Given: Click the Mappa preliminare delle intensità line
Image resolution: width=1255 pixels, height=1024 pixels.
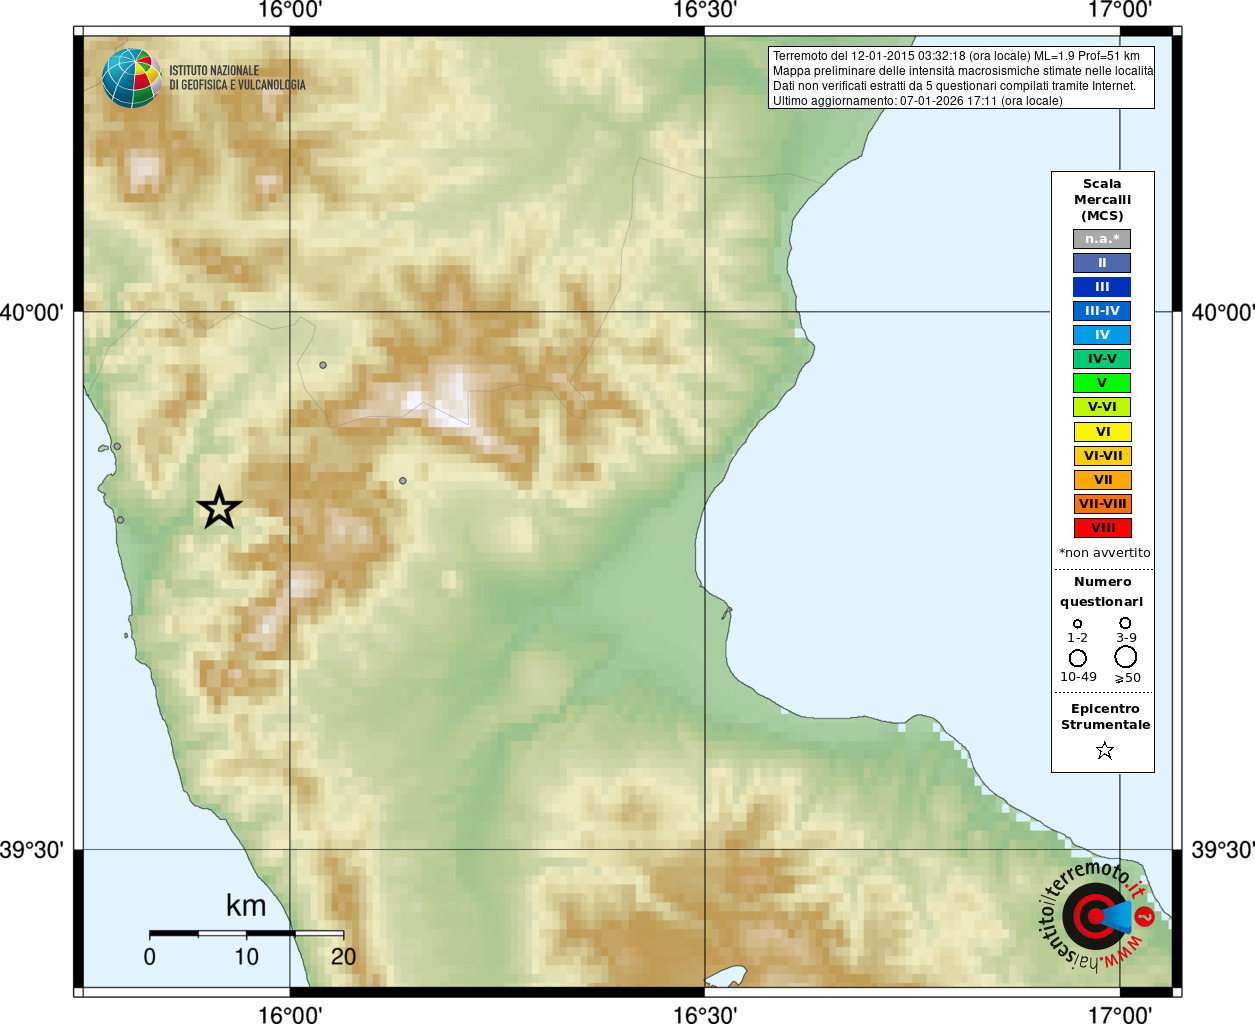Looking at the screenshot, I should click(x=962, y=71).
